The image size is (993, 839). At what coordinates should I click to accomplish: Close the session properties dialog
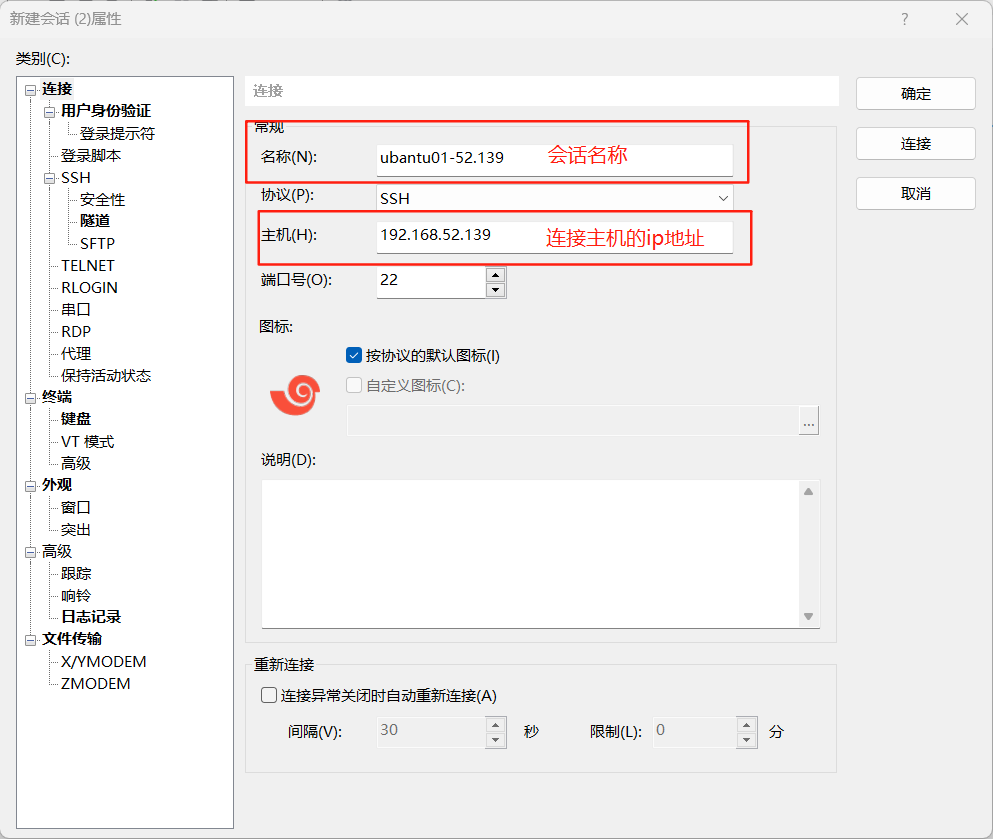coord(962,19)
